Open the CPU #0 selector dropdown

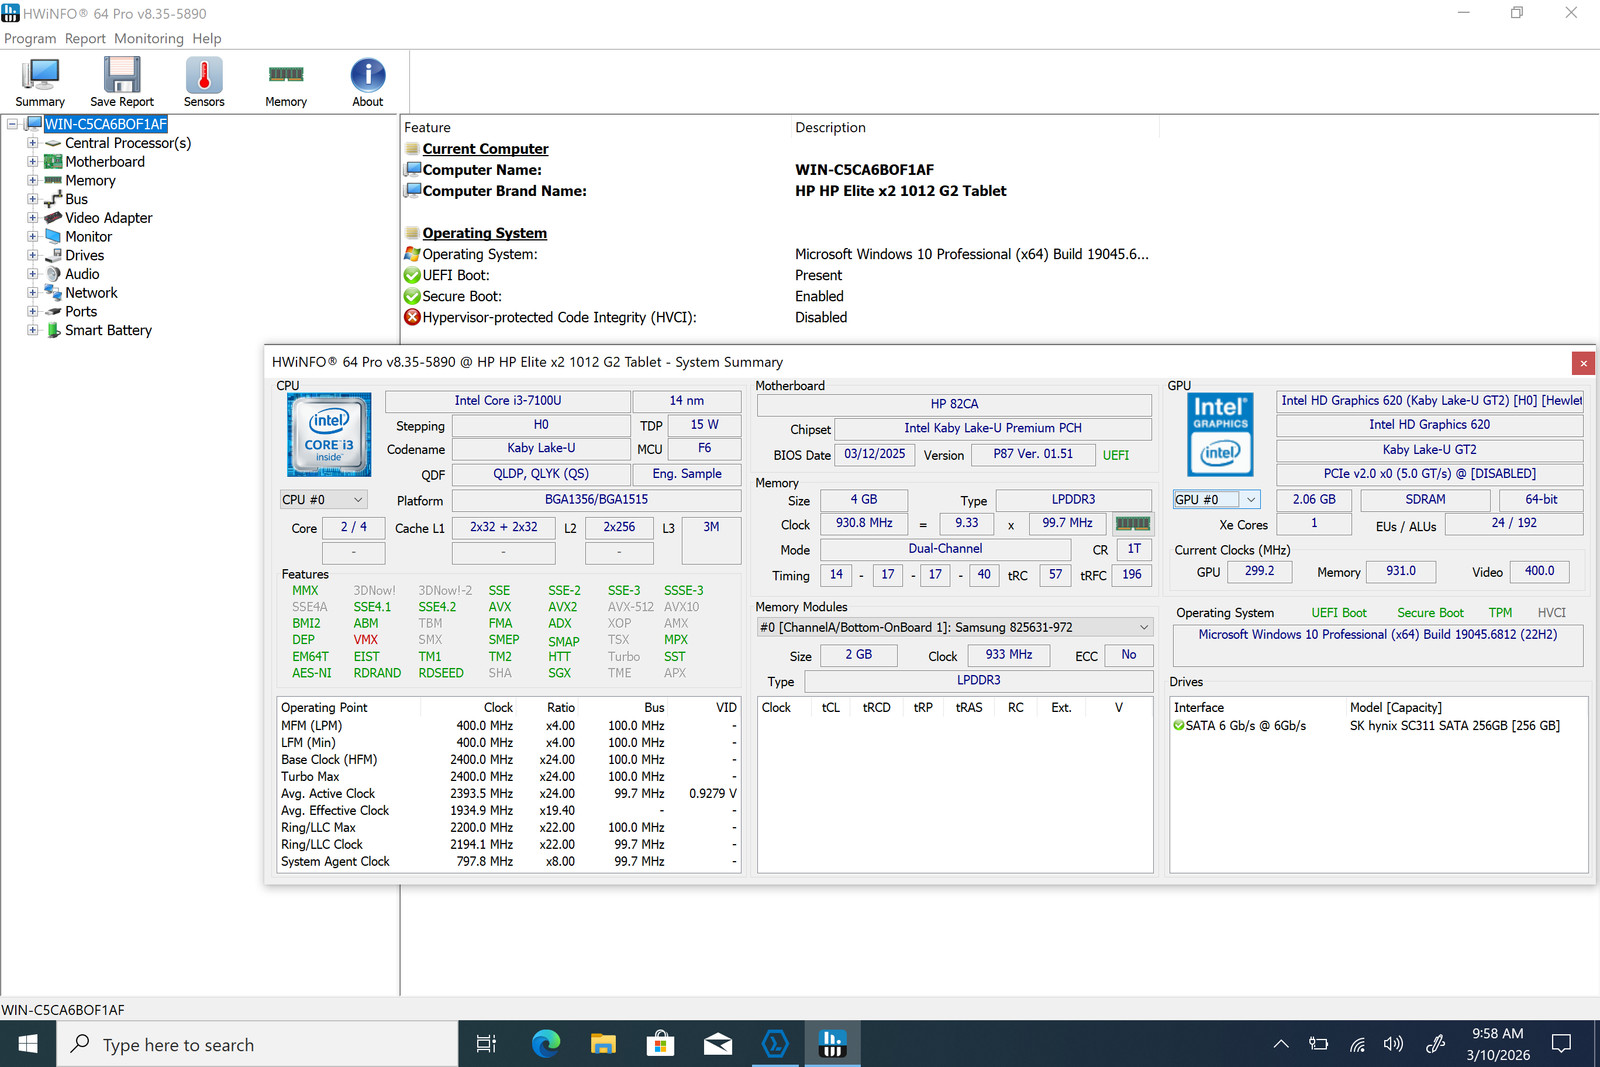[324, 499]
